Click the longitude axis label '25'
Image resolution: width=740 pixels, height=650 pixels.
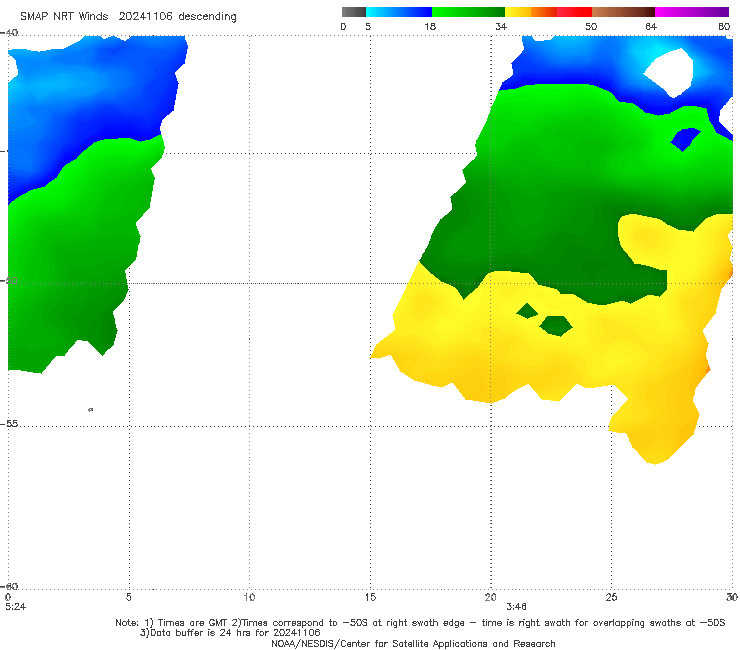tap(611, 597)
